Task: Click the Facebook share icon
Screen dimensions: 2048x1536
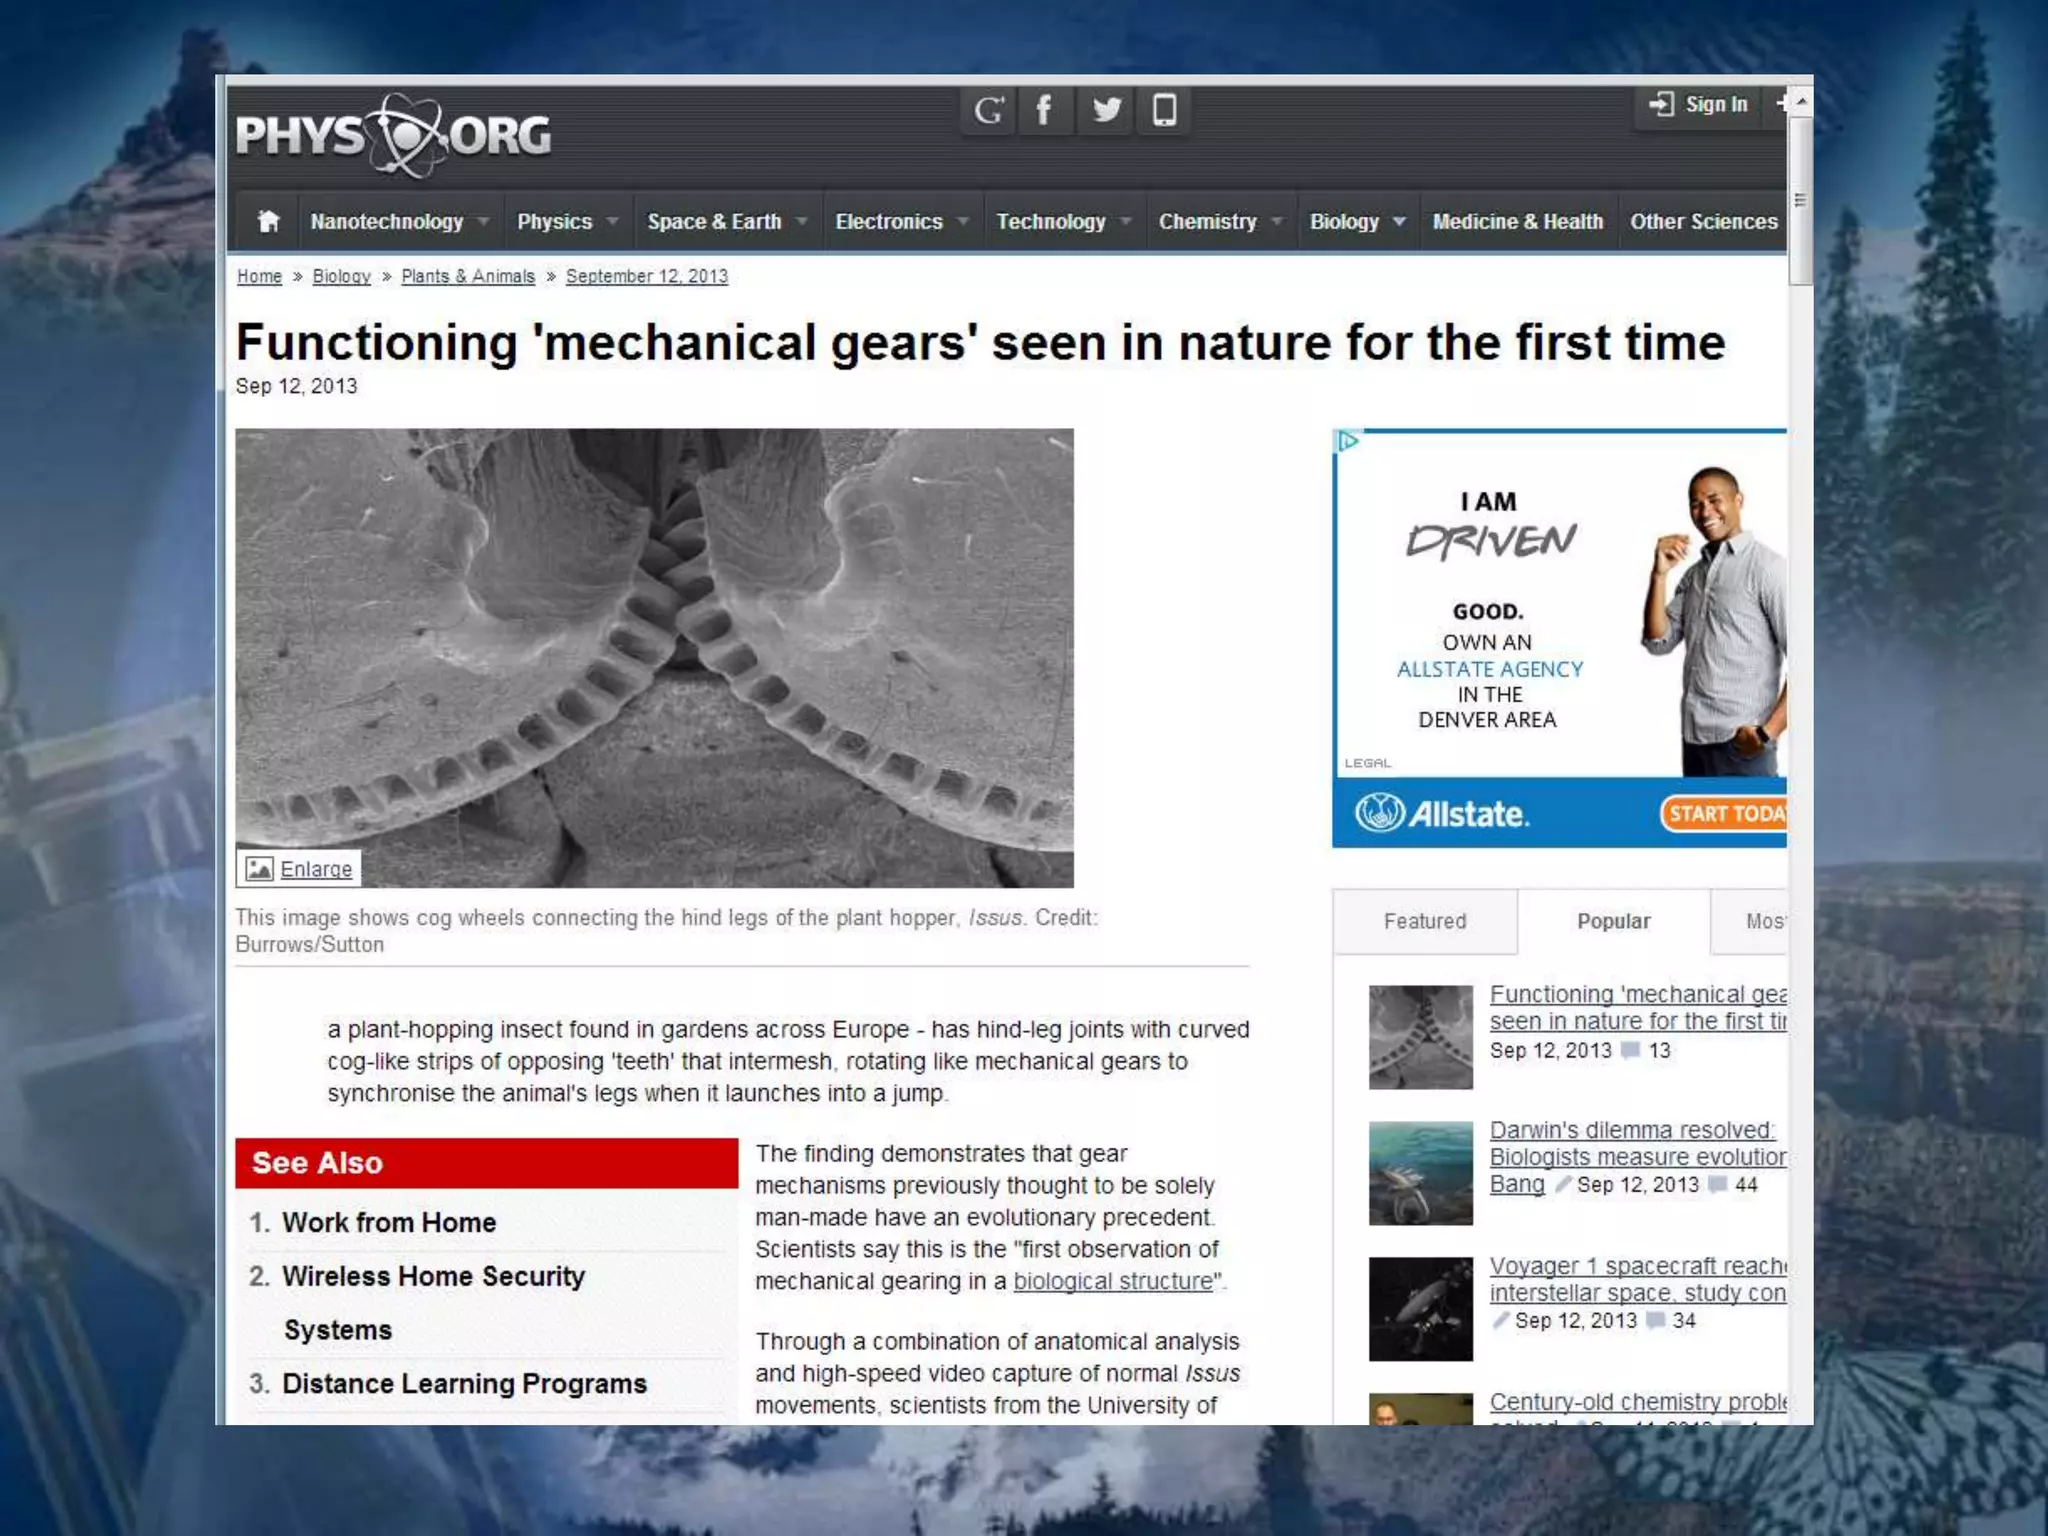Action: pyautogui.click(x=1044, y=110)
